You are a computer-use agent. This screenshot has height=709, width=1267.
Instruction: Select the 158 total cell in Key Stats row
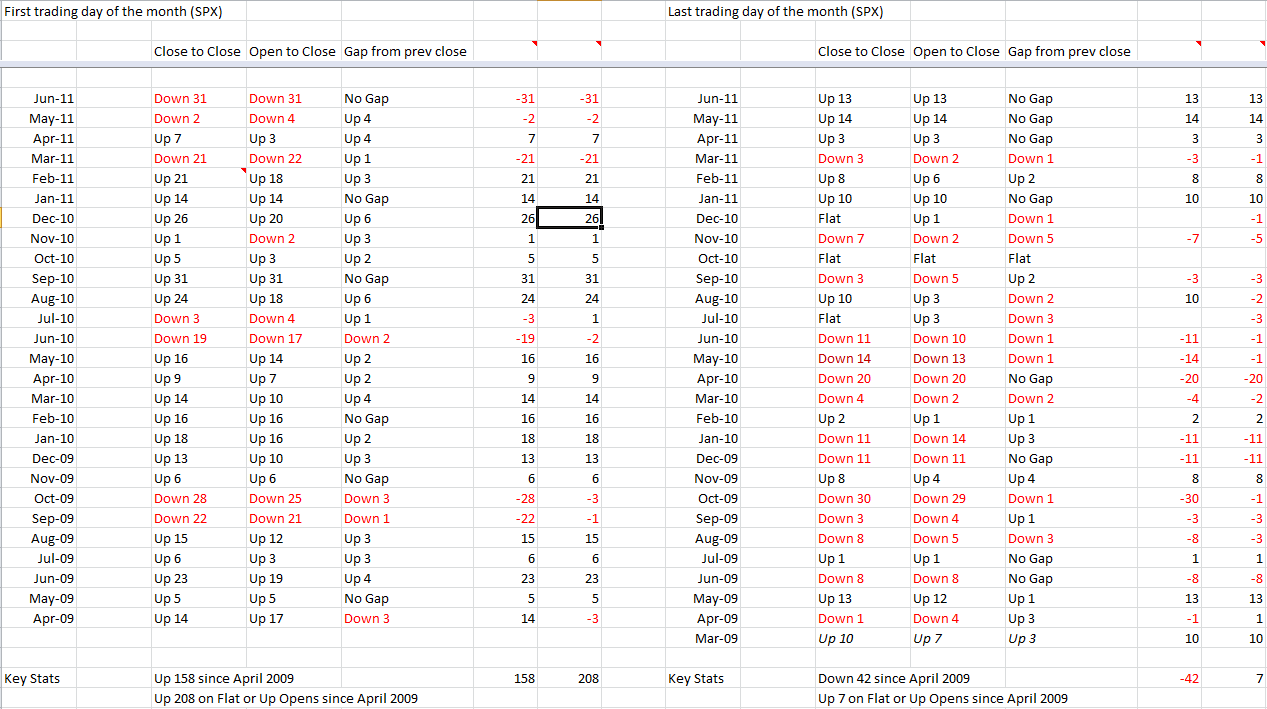point(524,679)
